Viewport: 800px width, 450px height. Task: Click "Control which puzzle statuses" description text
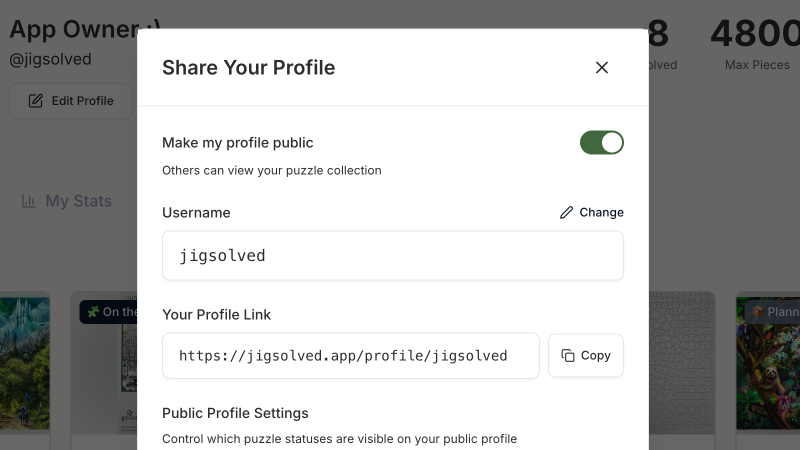click(339, 439)
